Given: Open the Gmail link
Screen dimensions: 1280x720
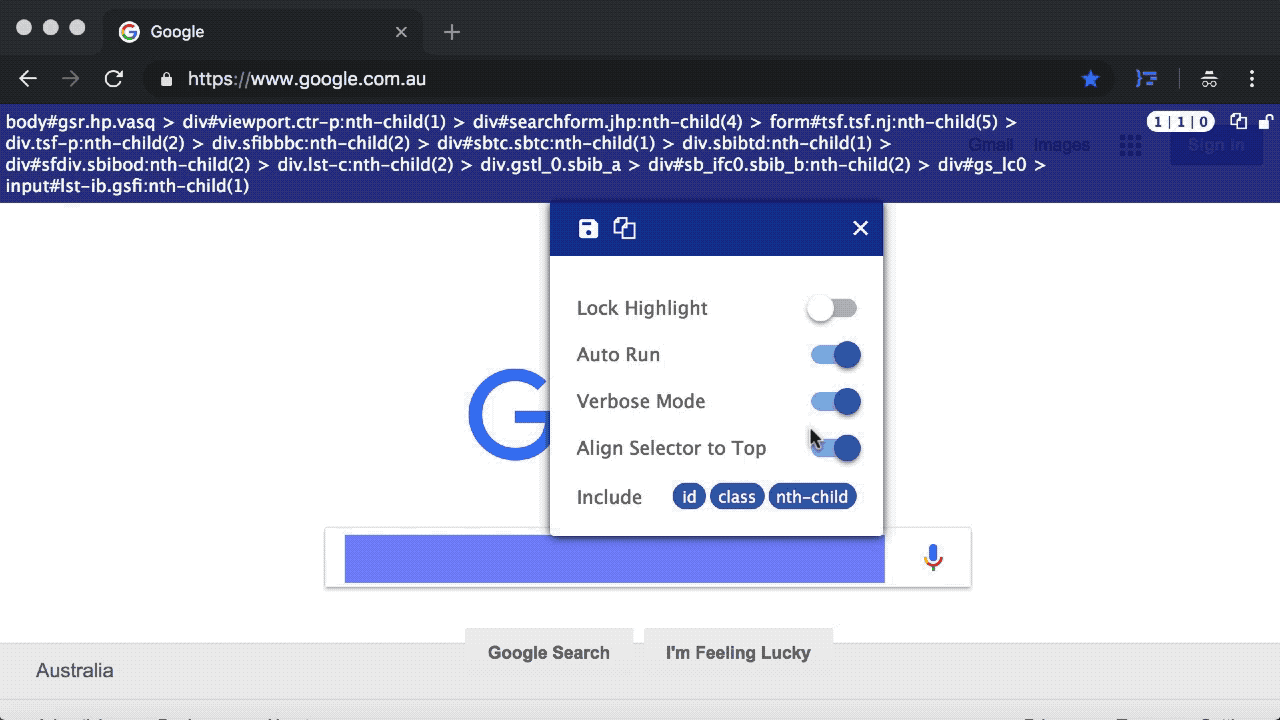Looking at the screenshot, I should (990, 145).
